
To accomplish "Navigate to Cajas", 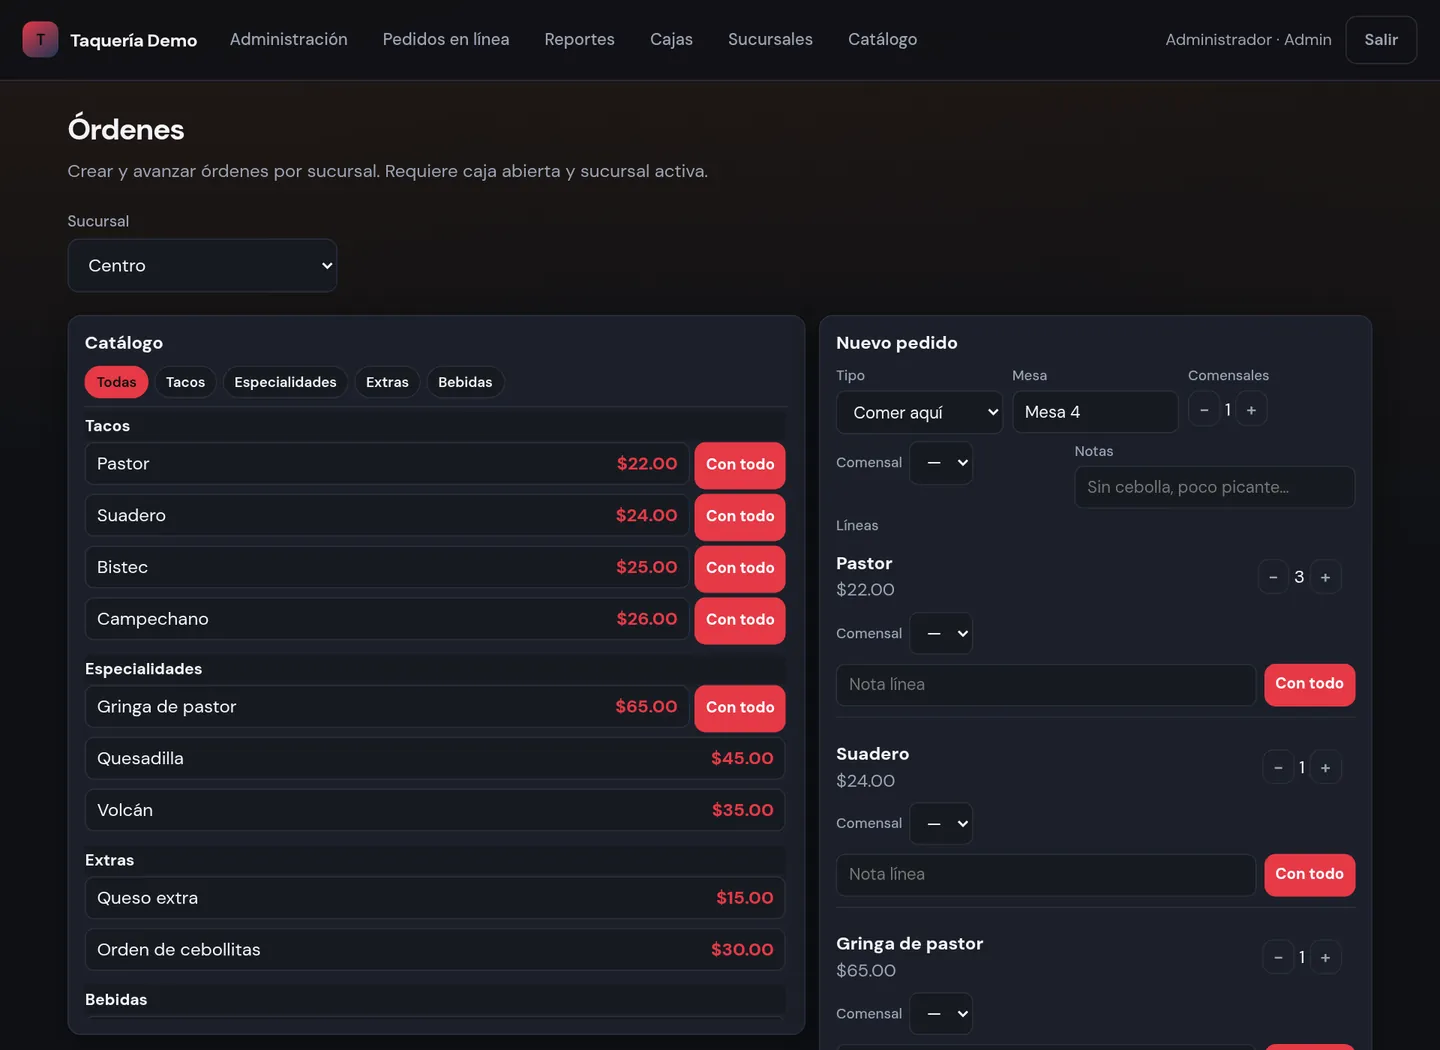I will (671, 40).
